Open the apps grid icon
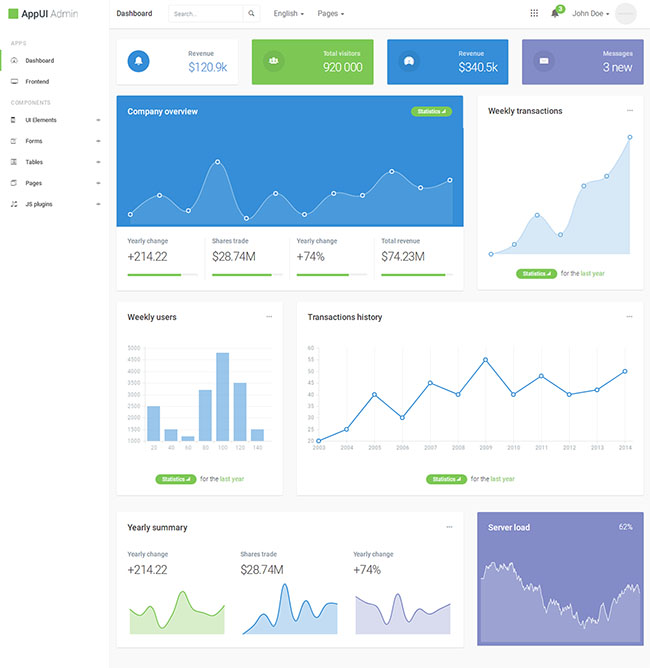 (534, 14)
